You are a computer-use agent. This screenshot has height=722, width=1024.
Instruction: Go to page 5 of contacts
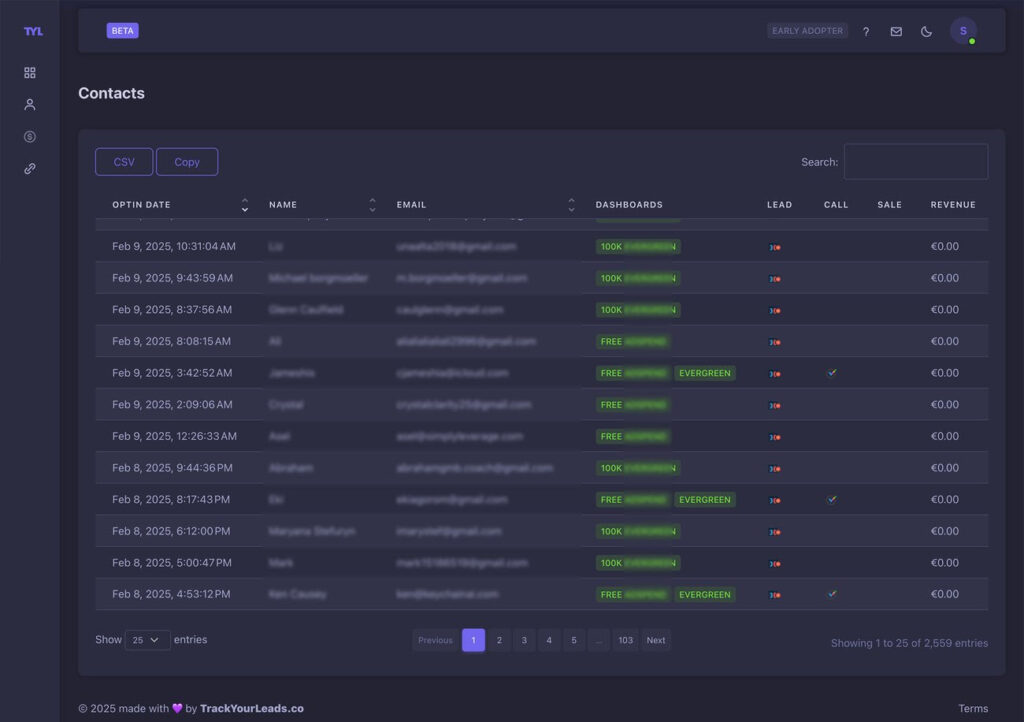574,640
